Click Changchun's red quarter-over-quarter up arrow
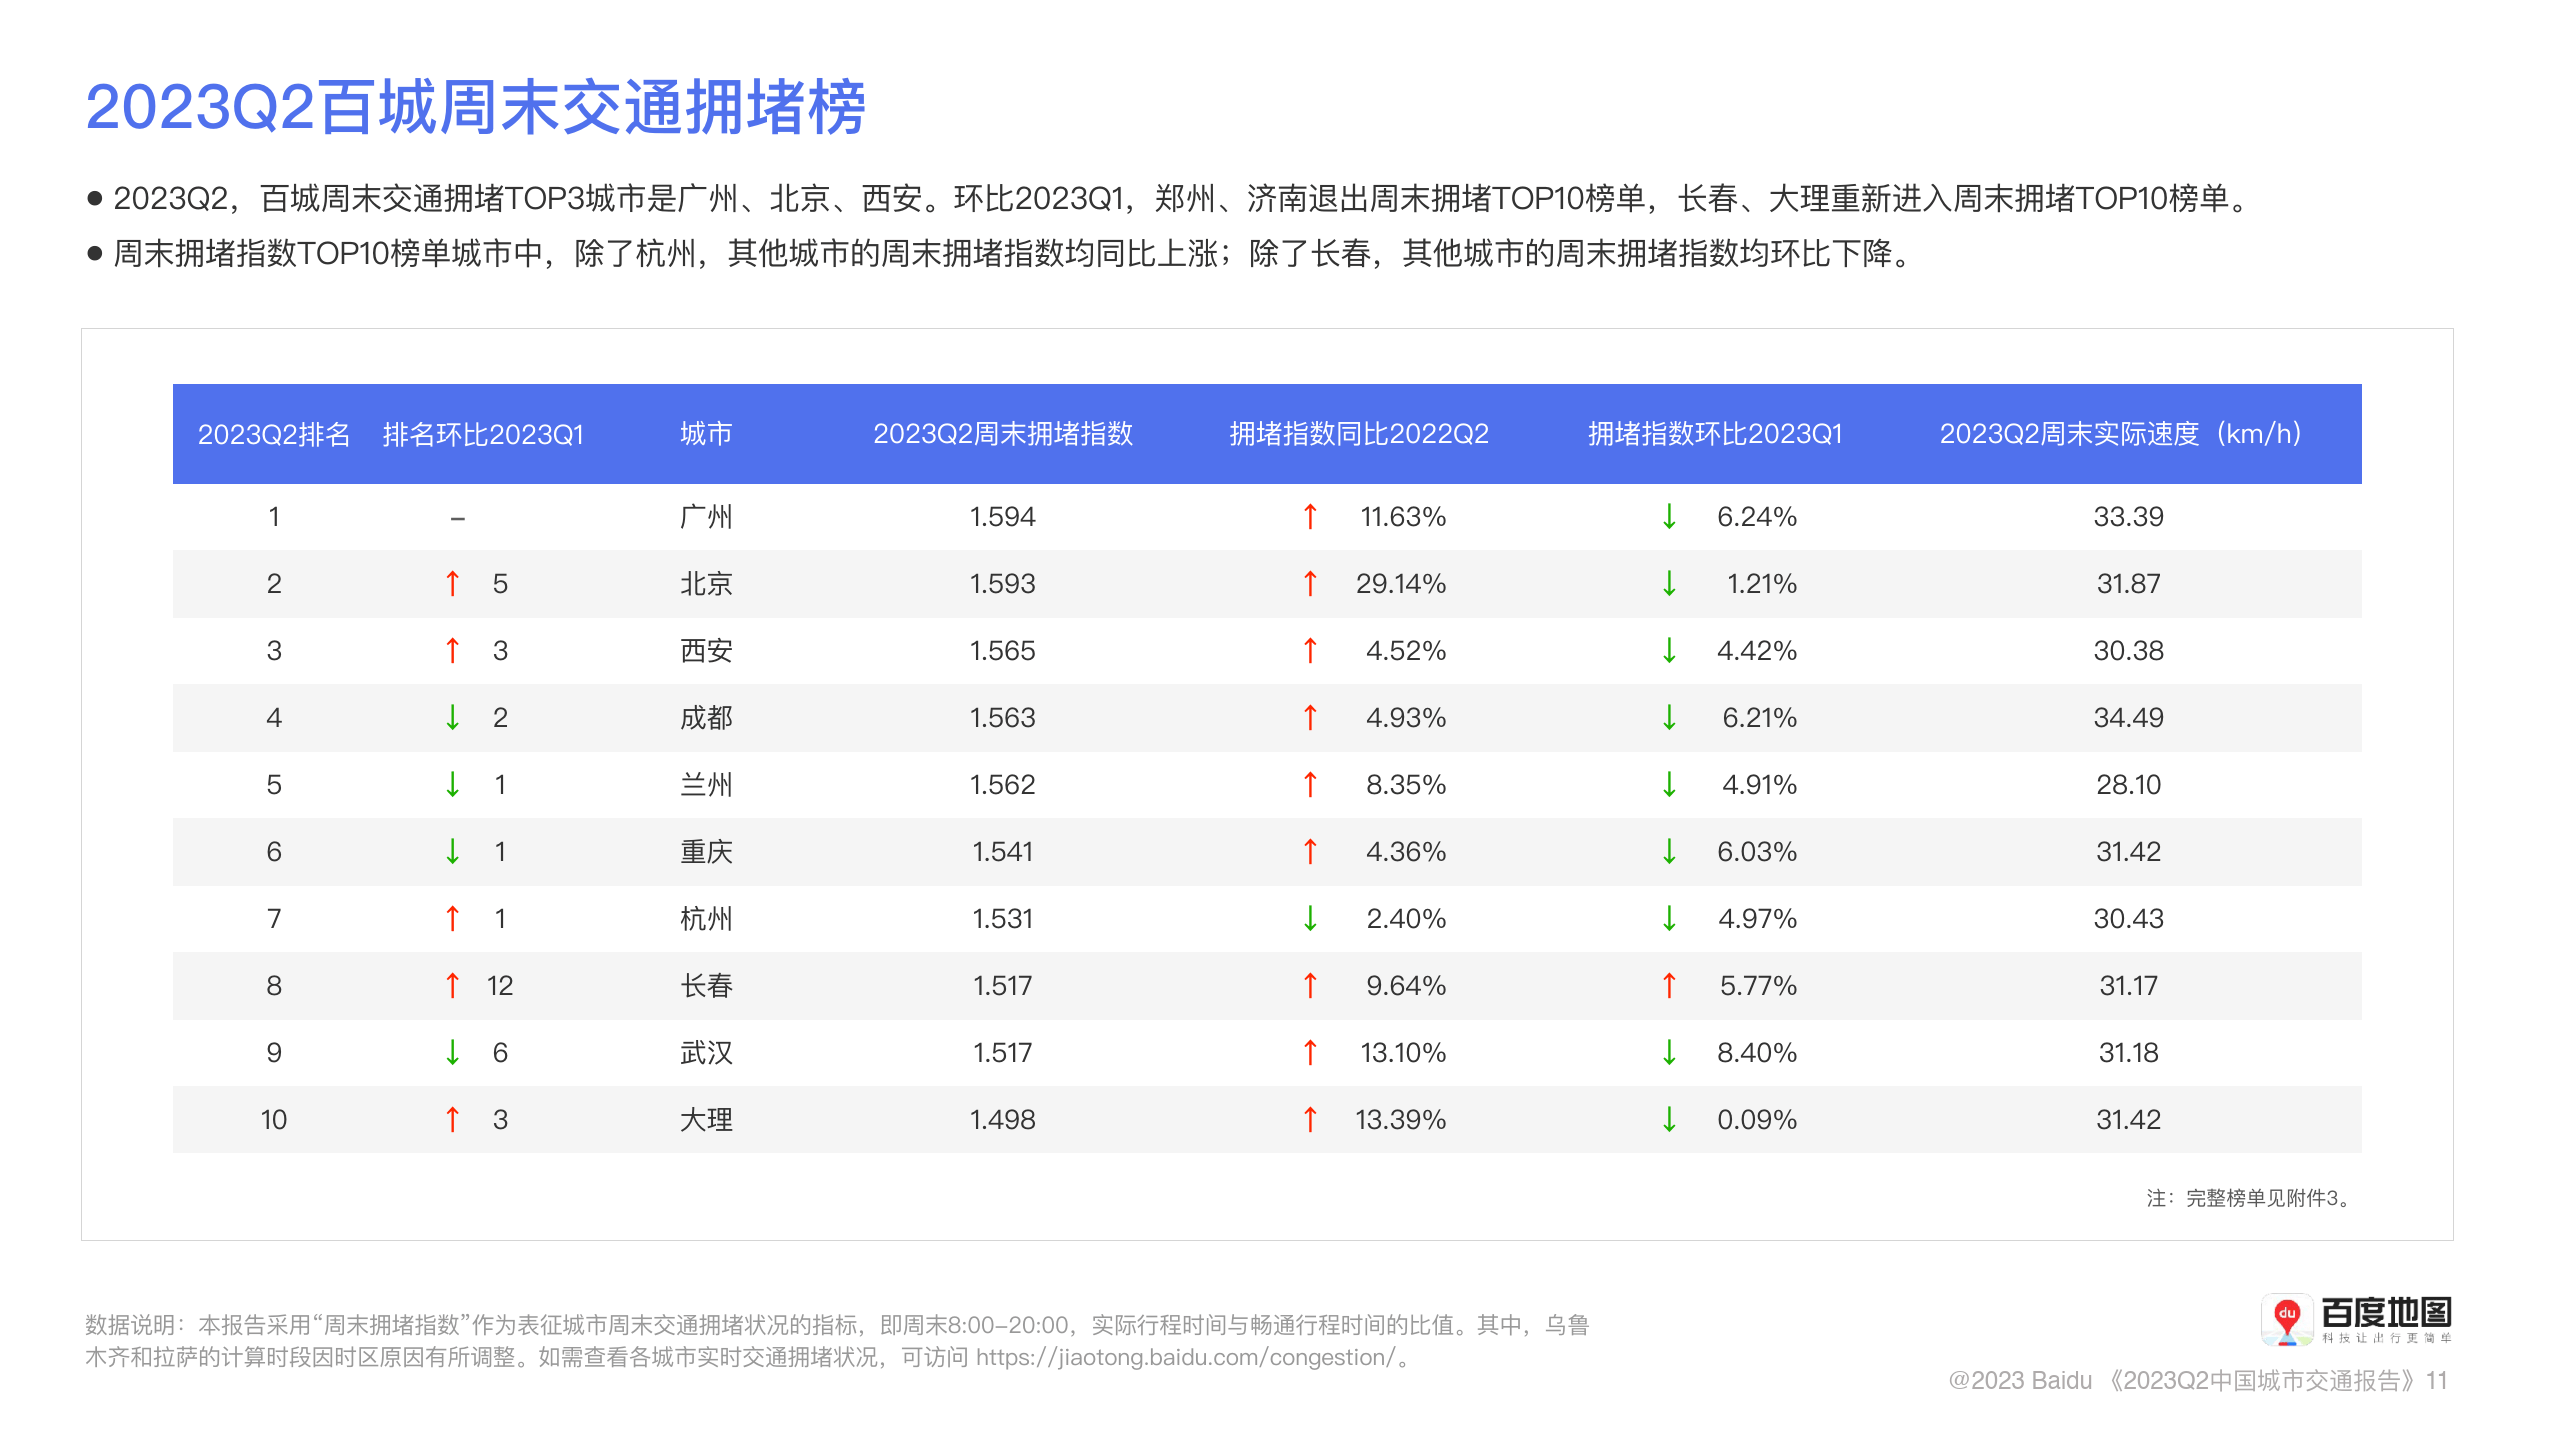This screenshot has width=2560, height=1440. tap(1669, 985)
